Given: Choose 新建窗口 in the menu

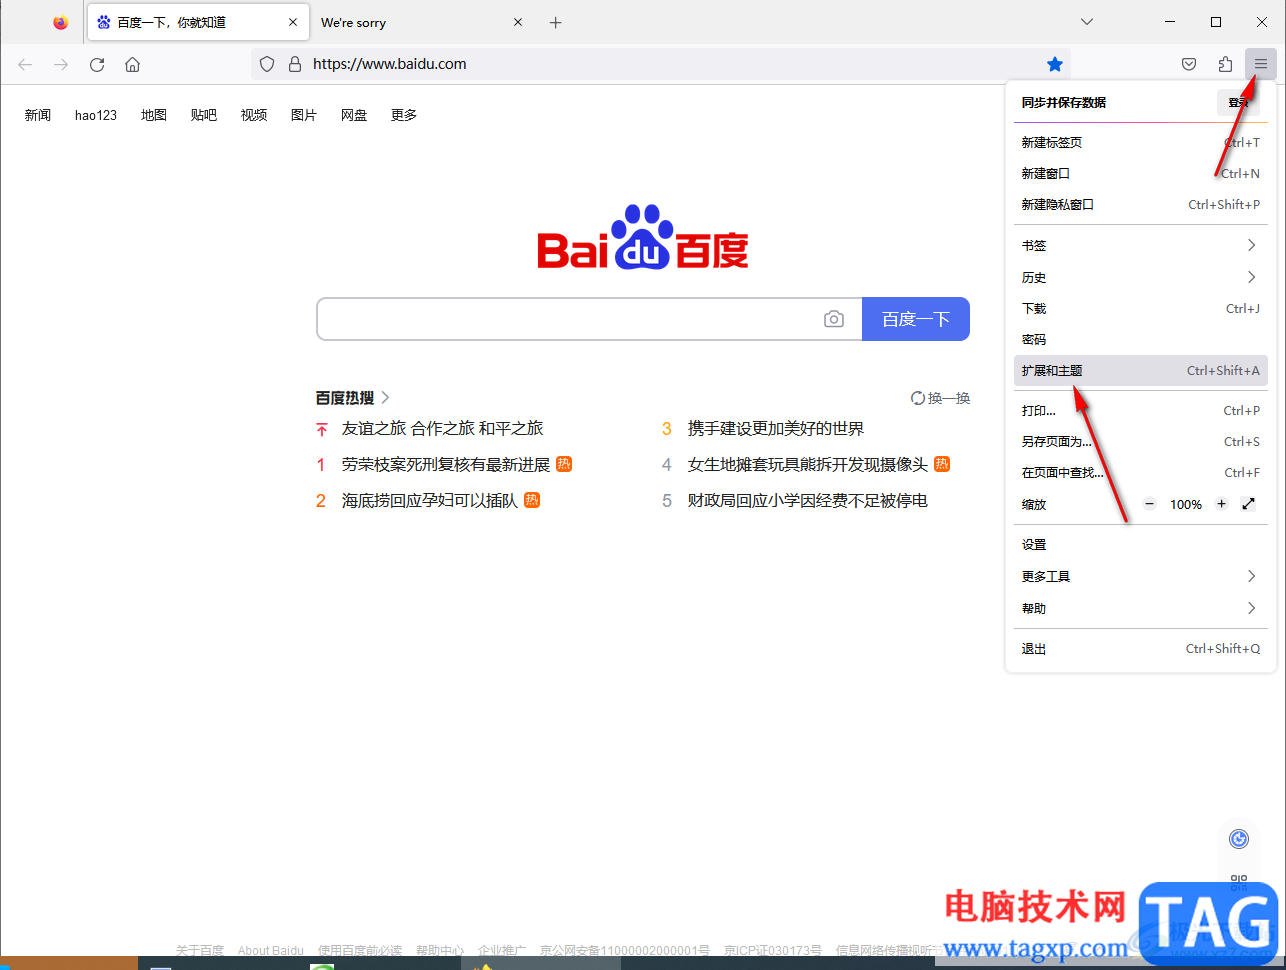Looking at the screenshot, I should [1141, 173].
